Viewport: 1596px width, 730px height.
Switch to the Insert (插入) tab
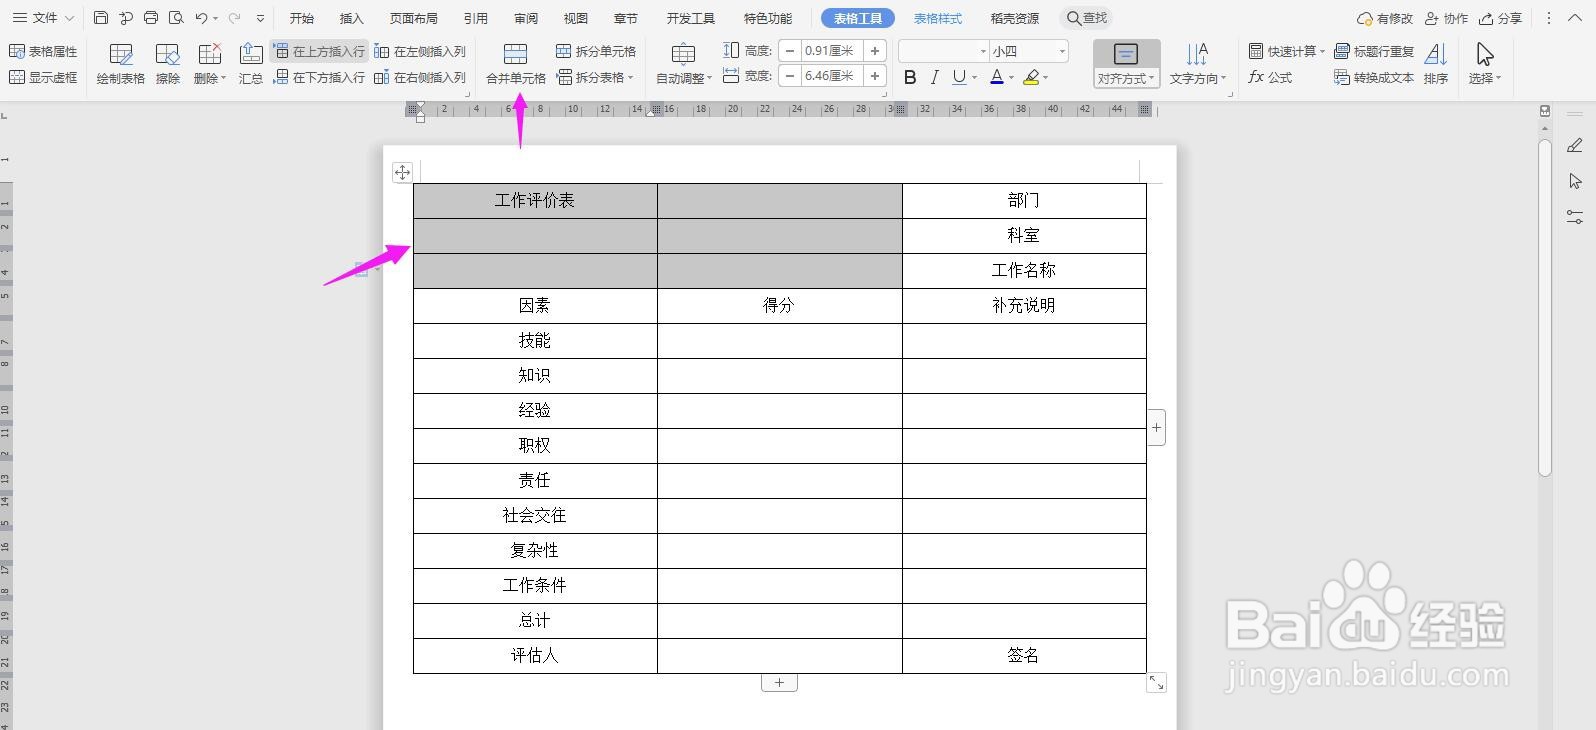pyautogui.click(x=351, y=18)
